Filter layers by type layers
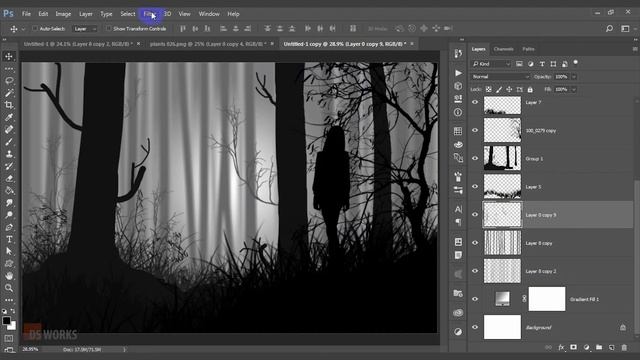Viewport: 640px width, 360px height. click(x=542, y=64)
